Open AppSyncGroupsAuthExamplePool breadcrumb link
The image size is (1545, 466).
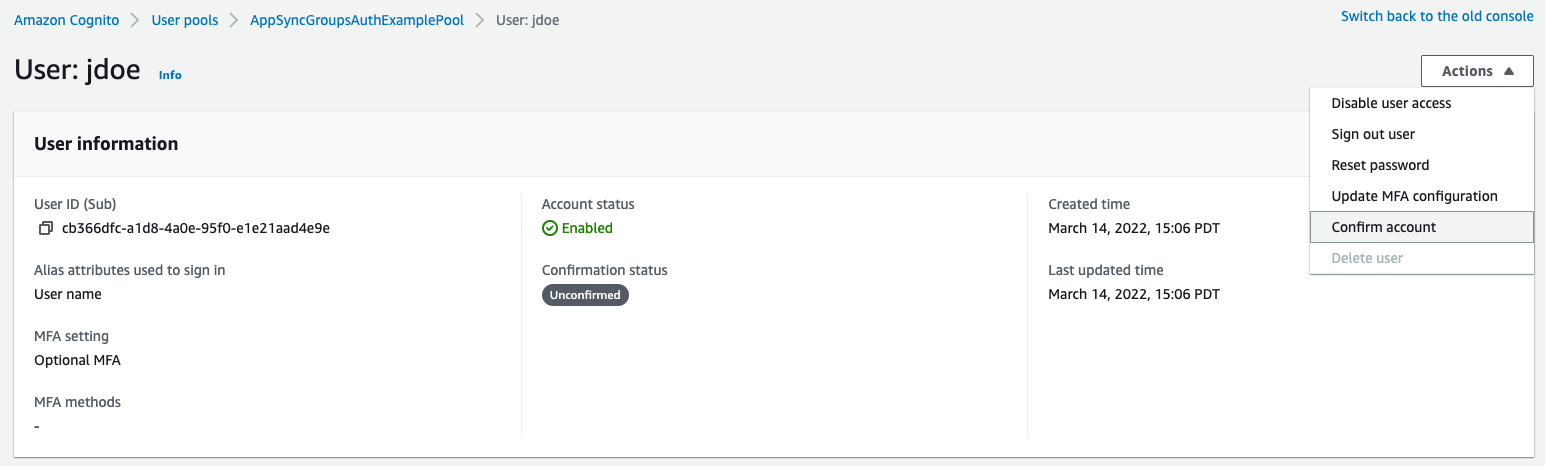[357, 20]
